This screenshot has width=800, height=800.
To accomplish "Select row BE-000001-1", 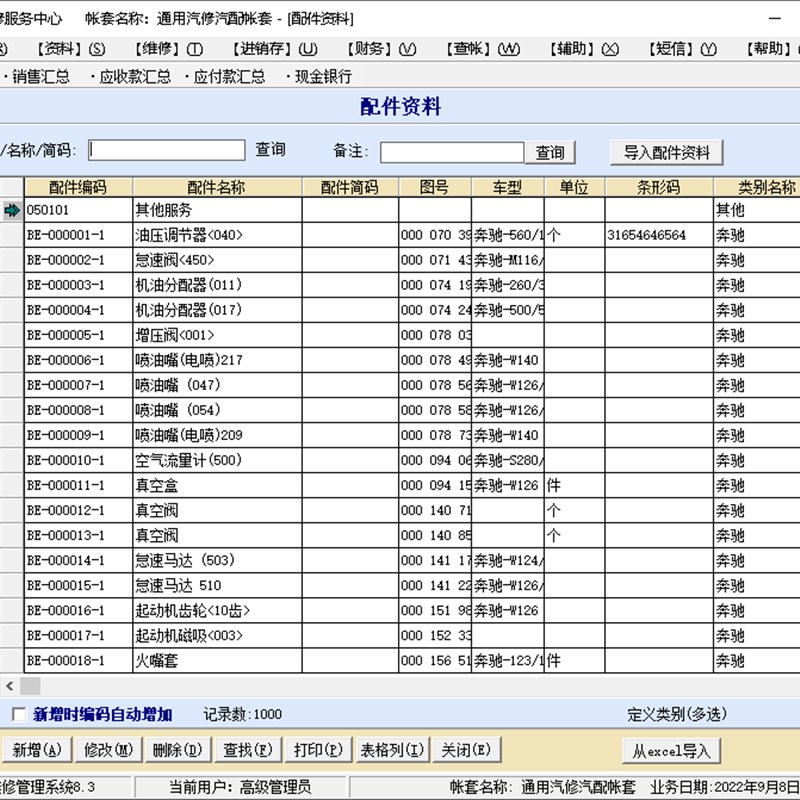I will pos(78,235).
